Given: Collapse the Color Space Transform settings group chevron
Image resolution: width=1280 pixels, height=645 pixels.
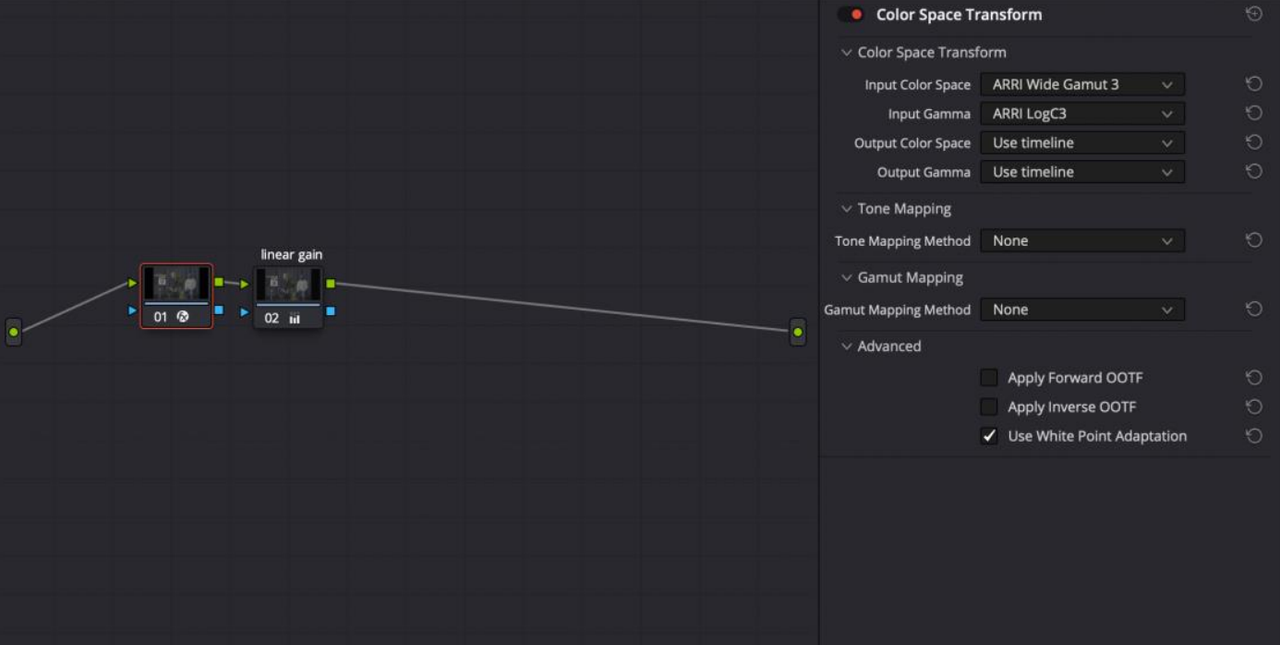Looking at the screenshot, I should tap(847, 53).
